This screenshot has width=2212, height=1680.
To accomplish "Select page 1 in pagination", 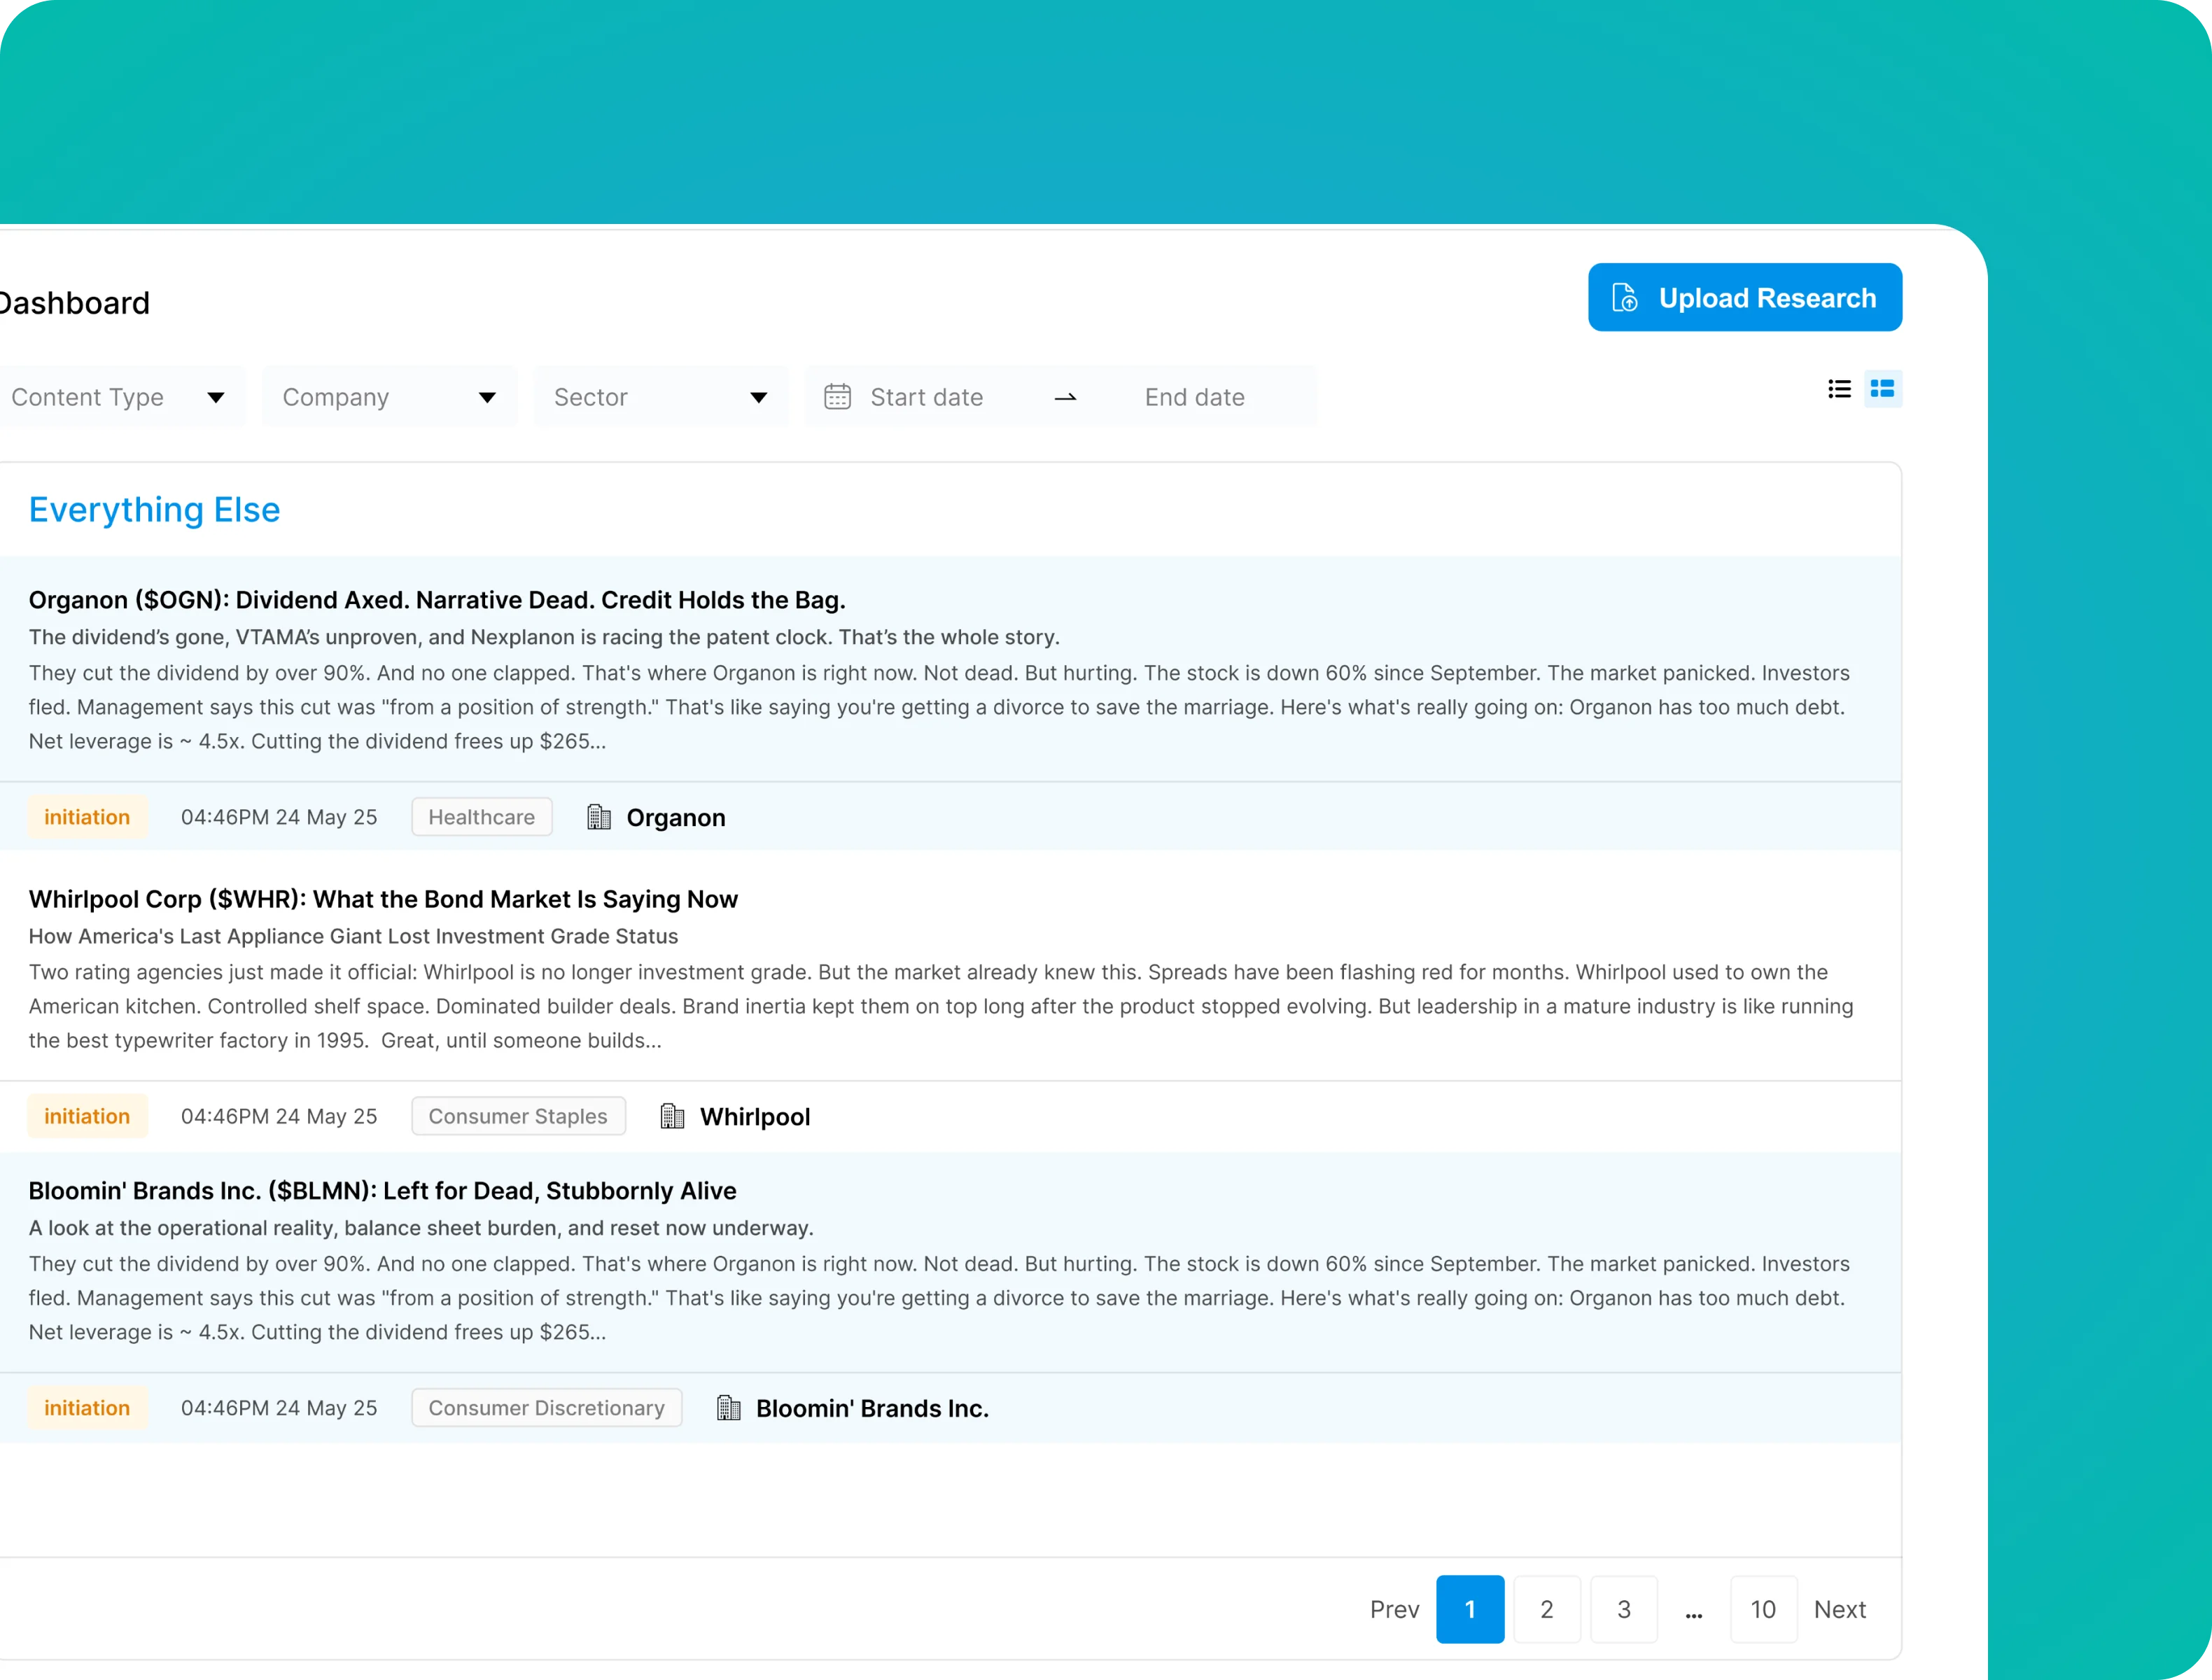I will (1470, 1609).
